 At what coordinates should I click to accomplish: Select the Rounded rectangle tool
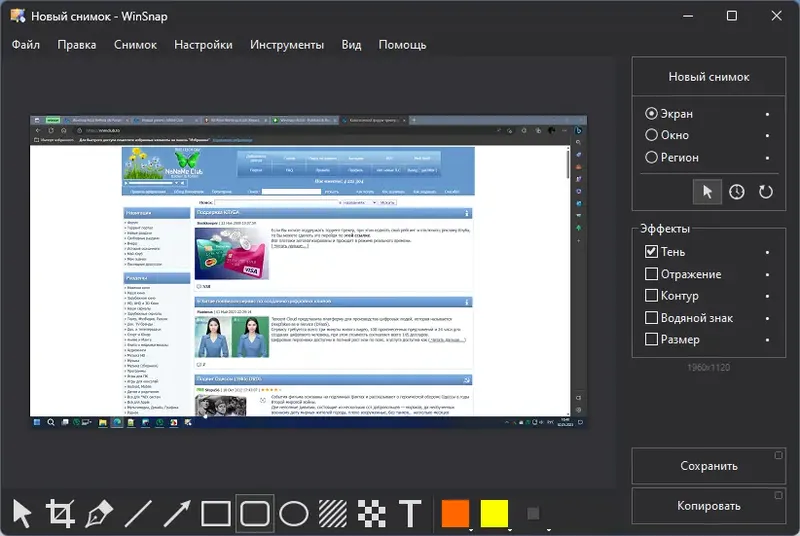pyautogui.click(x=255, y=513)
